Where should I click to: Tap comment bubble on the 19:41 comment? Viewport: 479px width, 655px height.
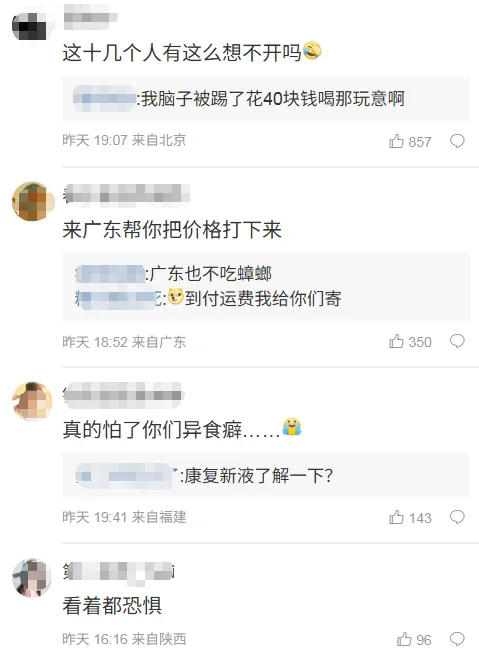point(457,517)
